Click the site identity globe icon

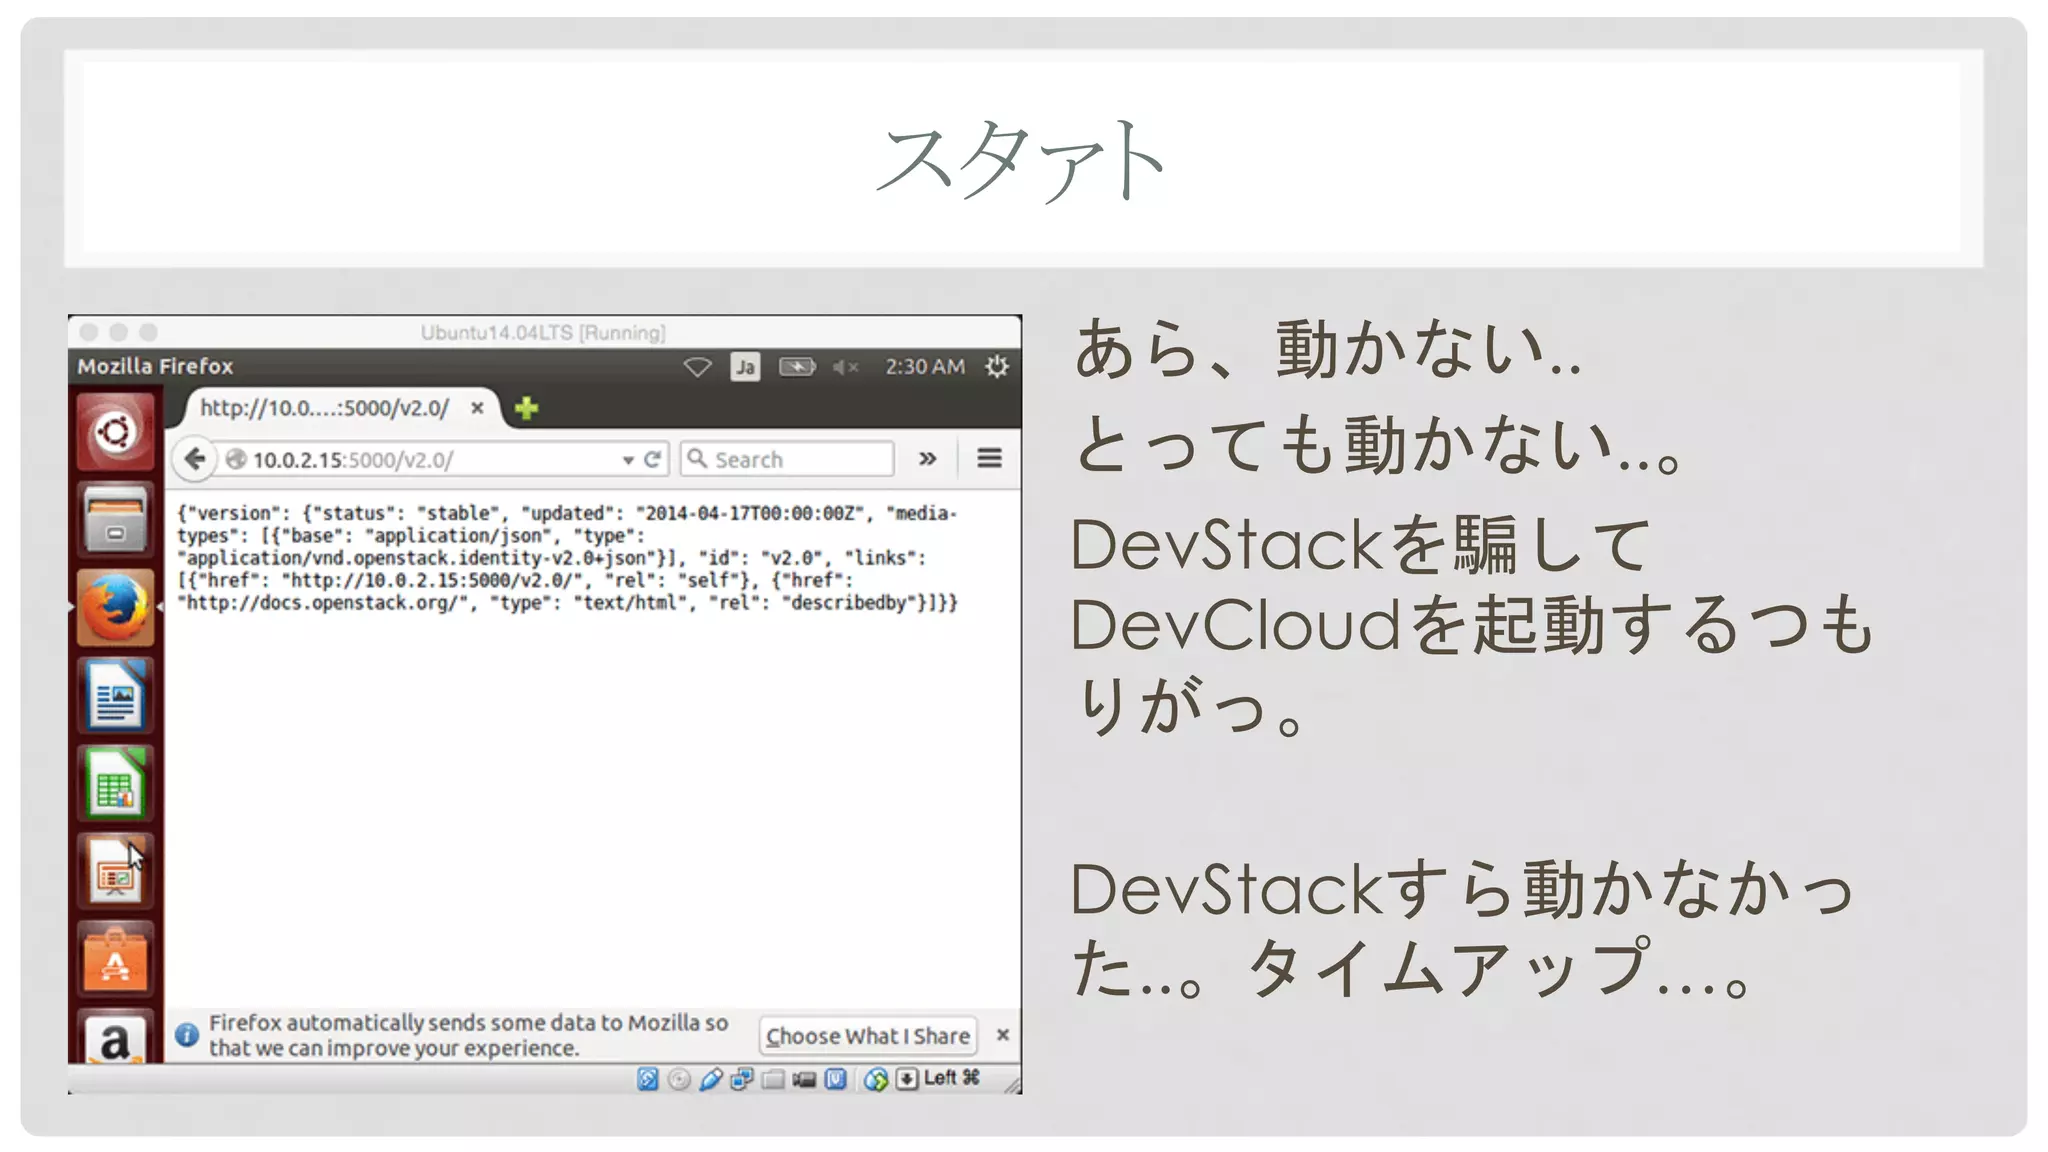click(236, 459)
